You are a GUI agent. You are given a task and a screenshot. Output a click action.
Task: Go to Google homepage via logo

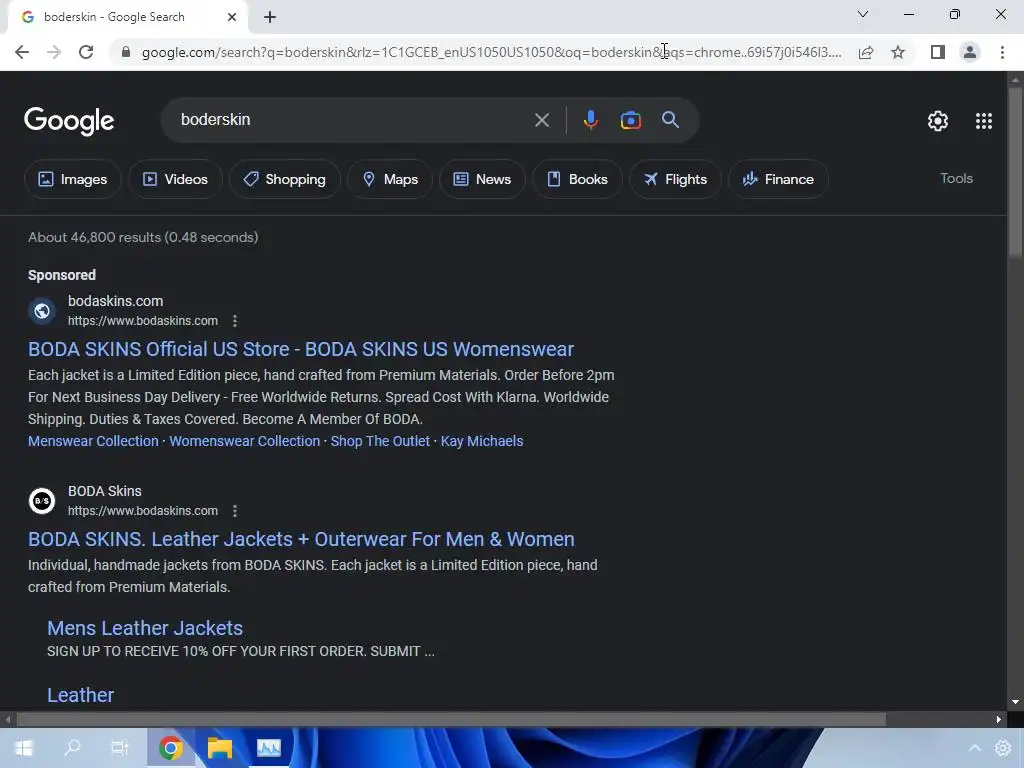click(69, 121)
